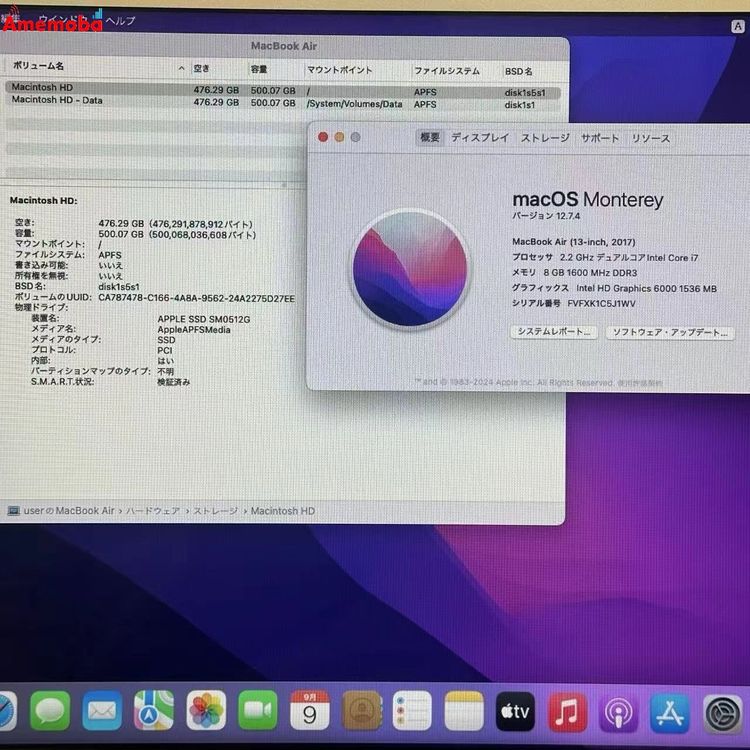The height and width of the screenshot is (750, 750).
Task: Click the S.M.A.R.T. status value 検証済み
Action: pyautogui.click(x=174, y=382)
